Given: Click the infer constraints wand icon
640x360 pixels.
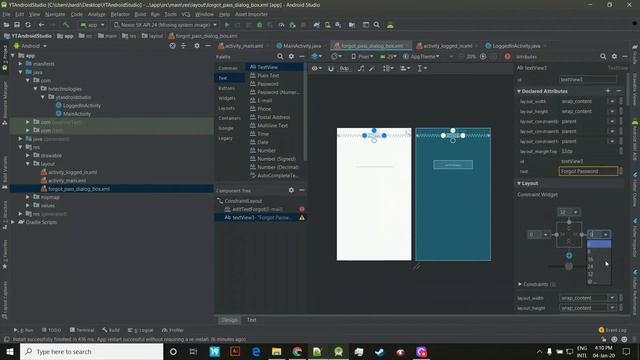Looking at the screenshot, I should (x=372, y=68).
